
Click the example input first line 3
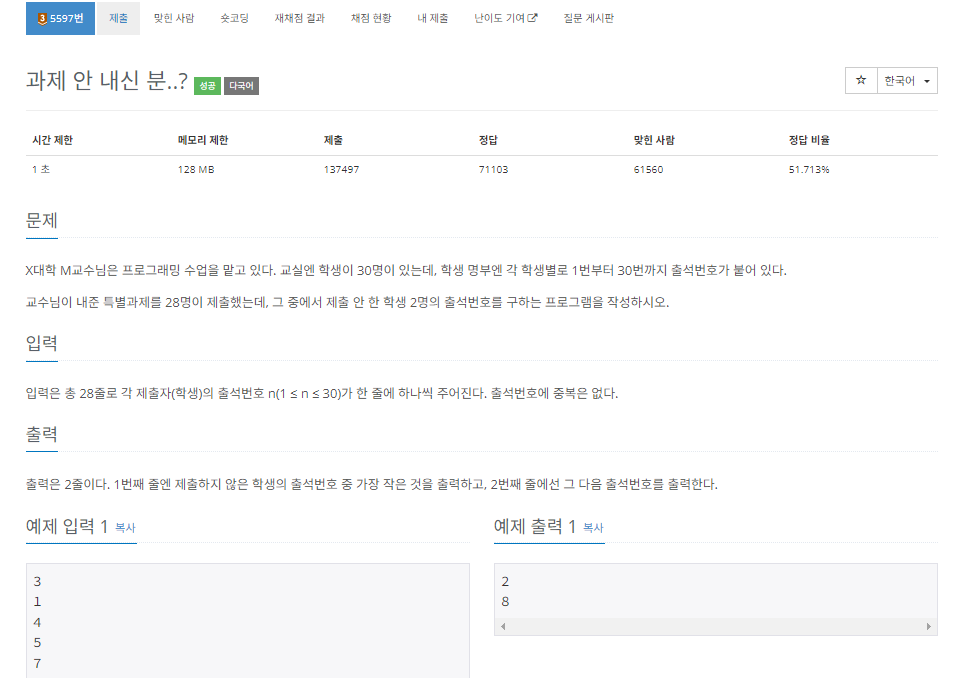pyautogui.click(x=37, y=581)
